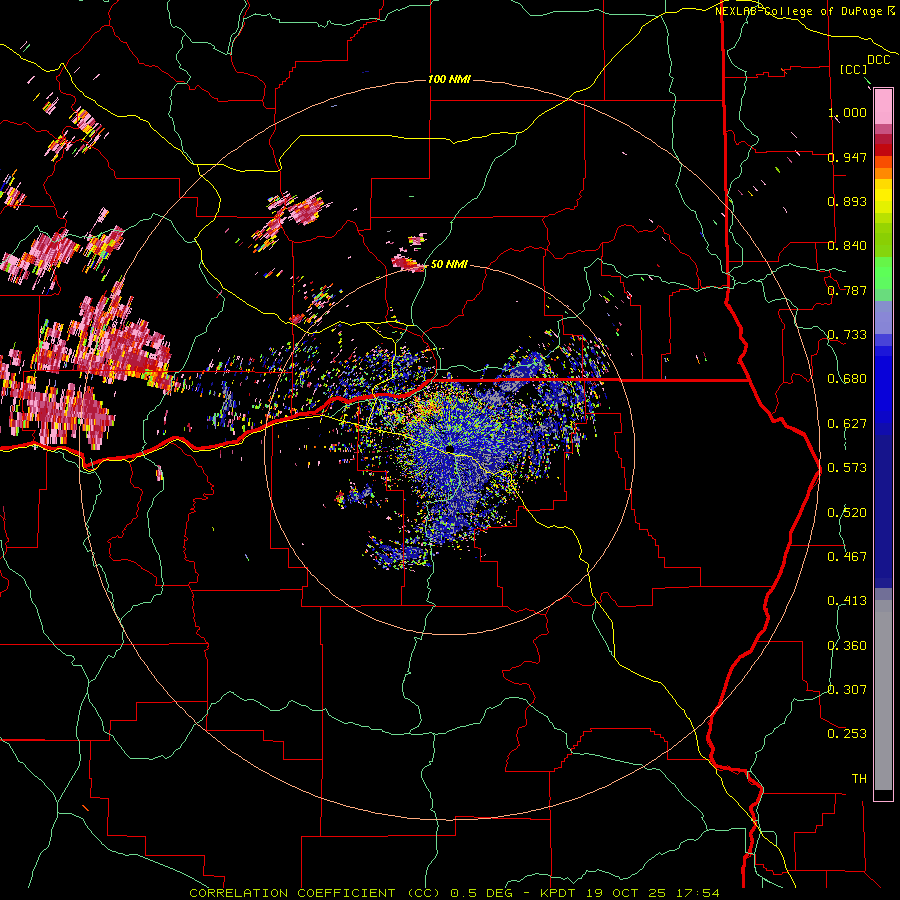Image resolution: width=900 pixels, height=900 pixels.
Task: Click the 0.467 scale value
Action: (x=847, y=557)
